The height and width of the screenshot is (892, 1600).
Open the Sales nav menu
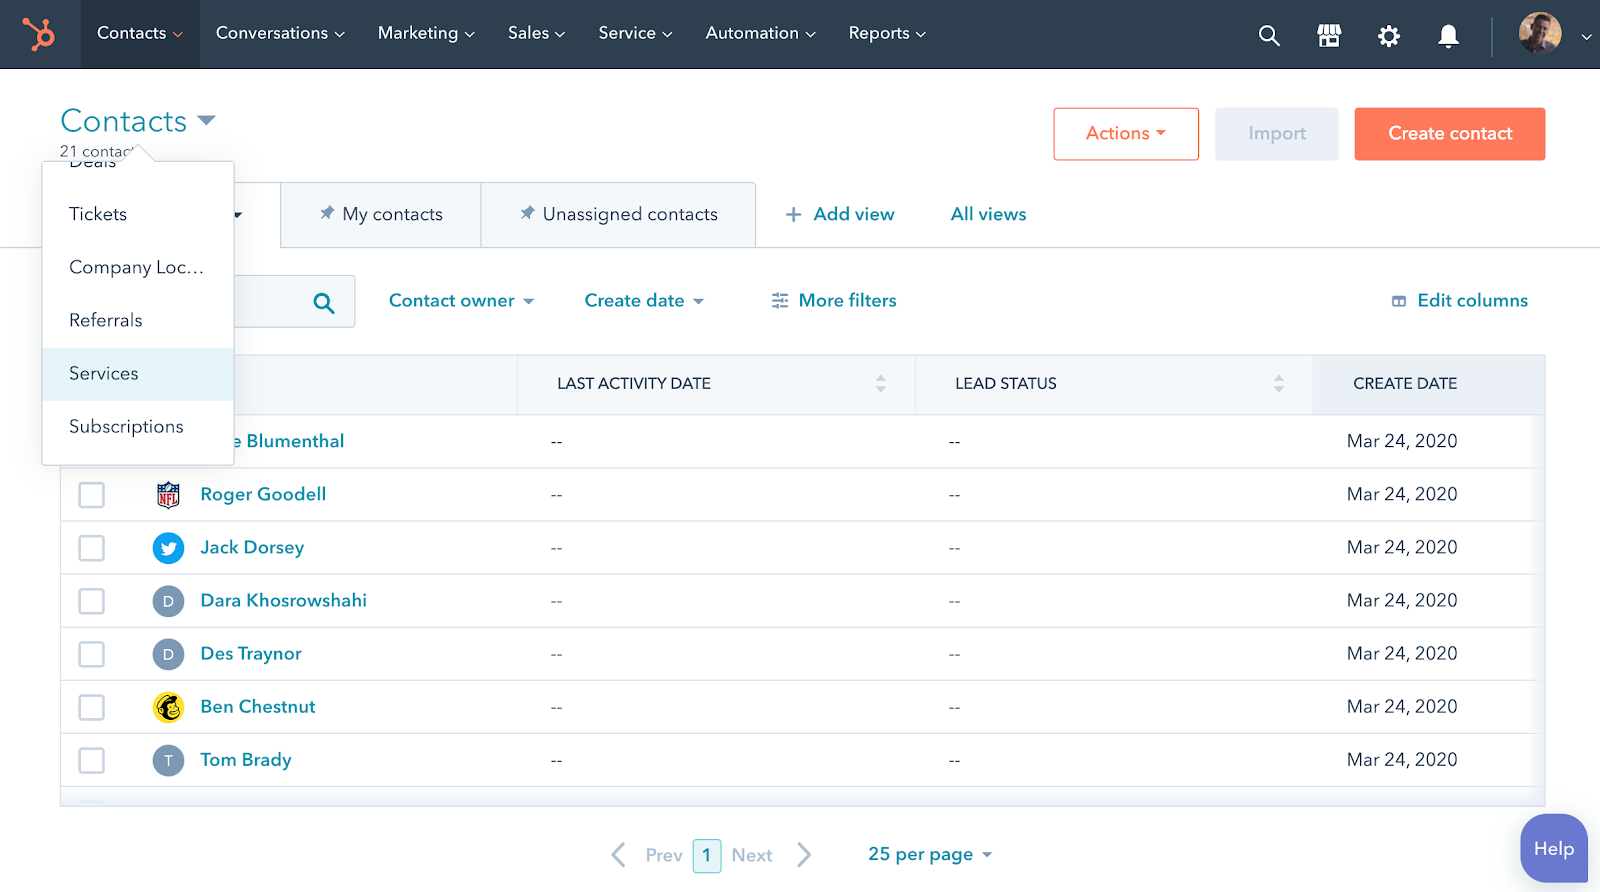point(536,33)
